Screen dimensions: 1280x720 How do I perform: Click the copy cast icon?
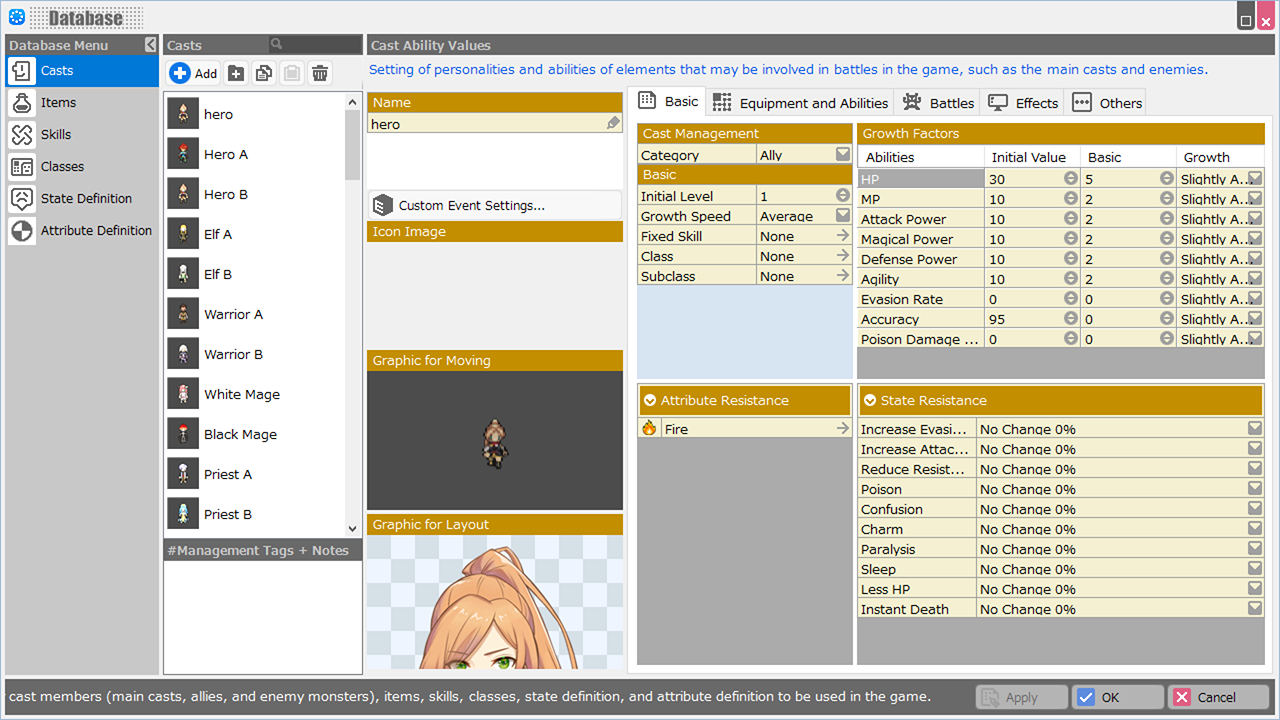coord(264,73)
